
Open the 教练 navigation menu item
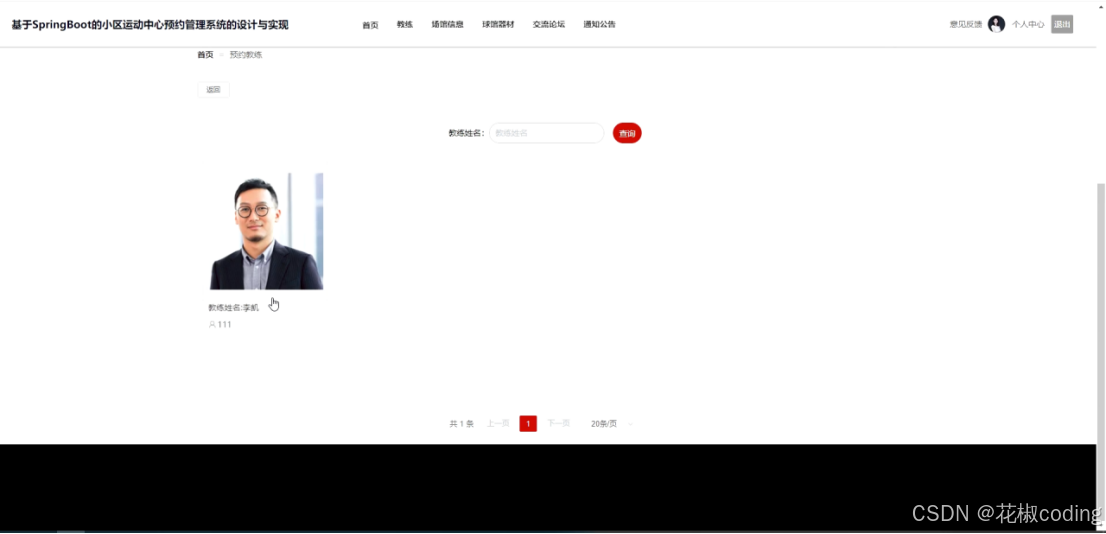click(x=404, y=25)
